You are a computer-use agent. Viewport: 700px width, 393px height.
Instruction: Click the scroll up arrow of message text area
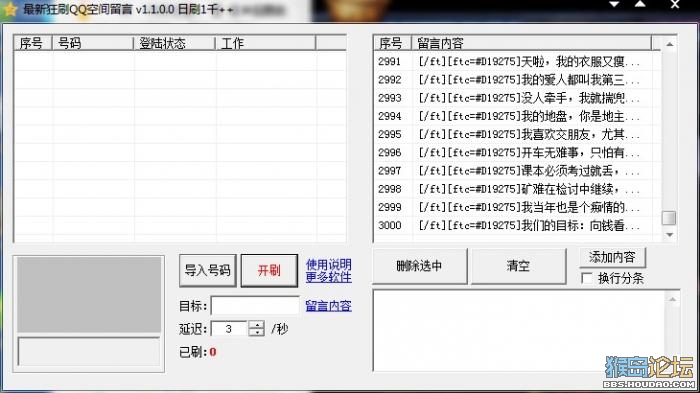pyautogui.click(x=672, y=299)
